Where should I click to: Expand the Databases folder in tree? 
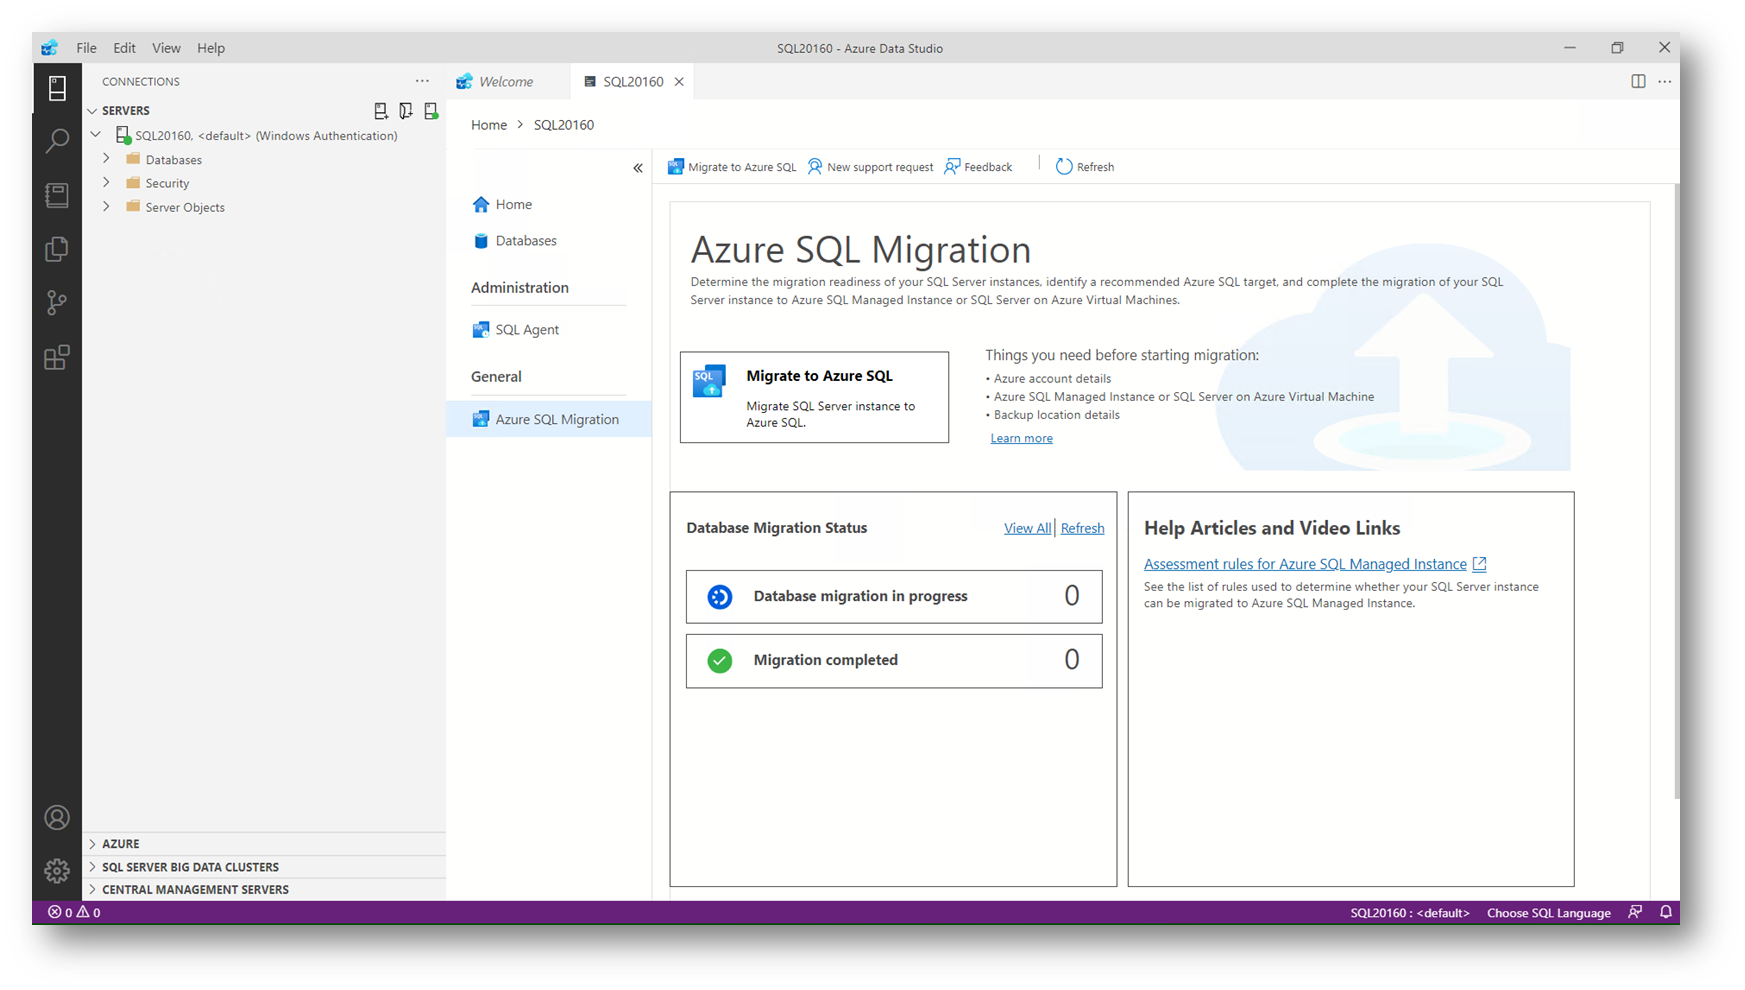[x=106, y=159]
